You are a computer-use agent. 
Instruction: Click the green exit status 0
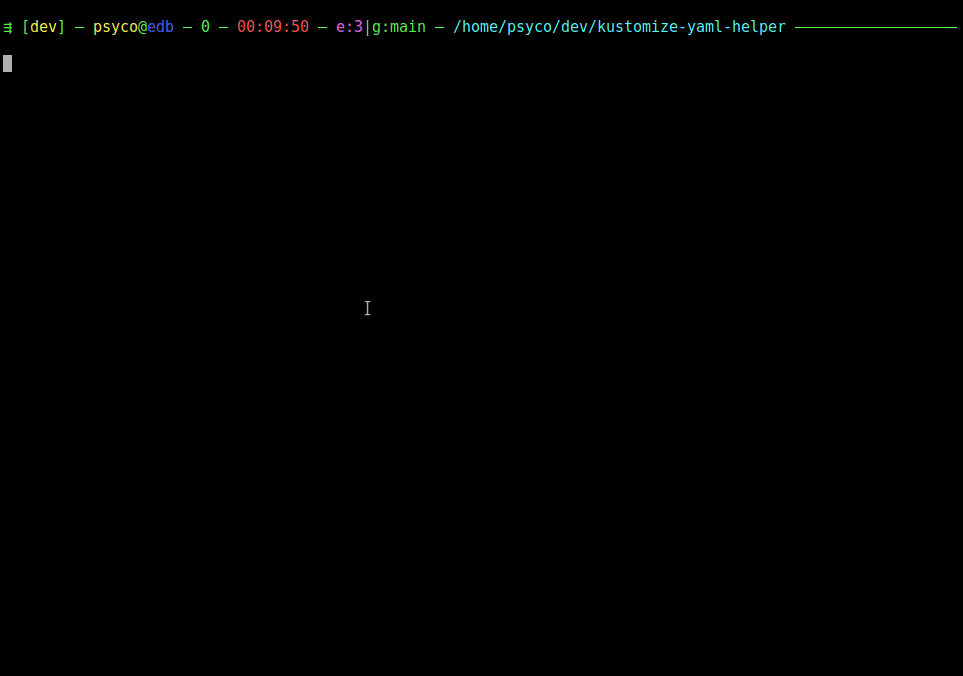[x=205, y=27]
